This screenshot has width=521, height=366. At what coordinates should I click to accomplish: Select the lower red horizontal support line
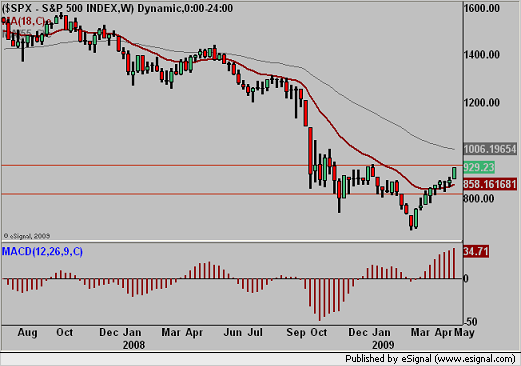point(232,194)
